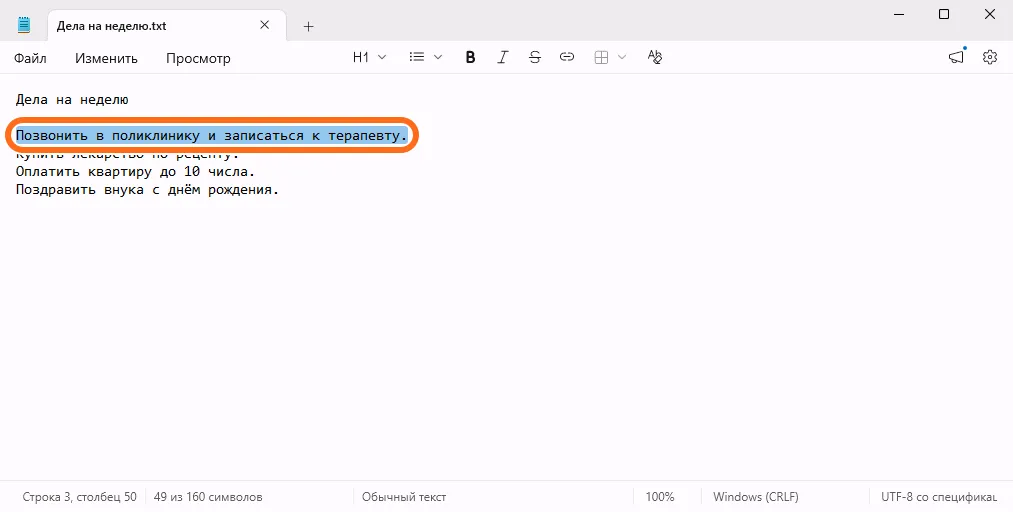Open the Изменить menu
Image resolution: width=1013 pixels, height=512 pixels.
(x=107, y=58)
